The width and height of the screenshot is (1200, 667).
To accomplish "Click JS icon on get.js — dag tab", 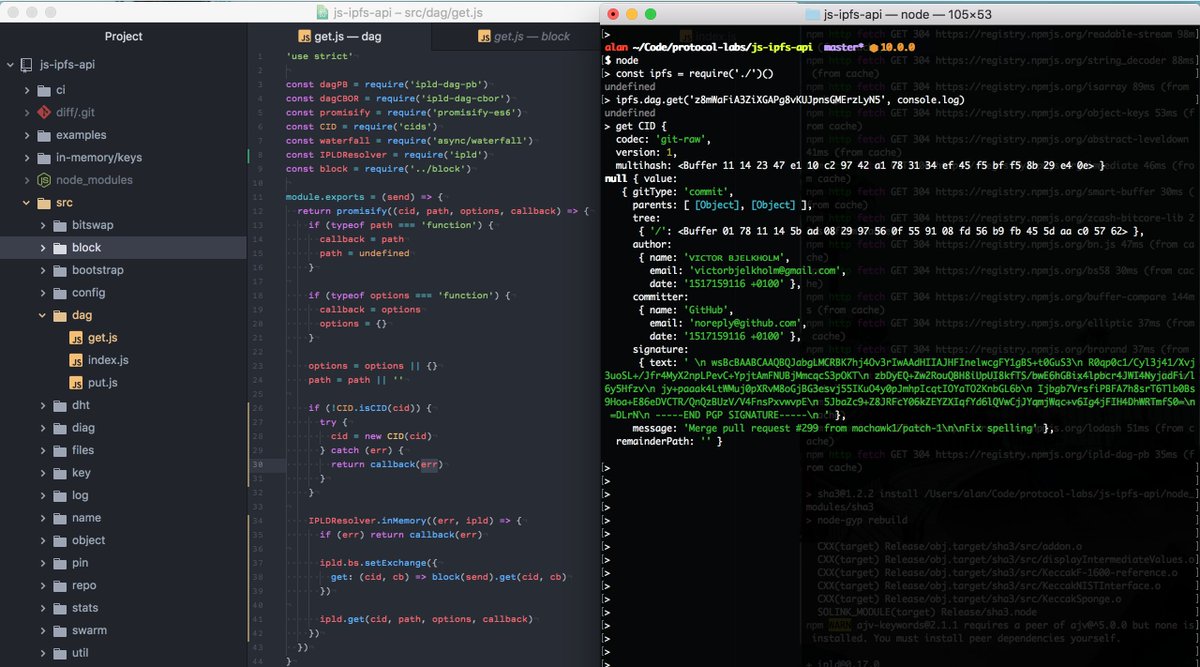I will tap(303, 37).
